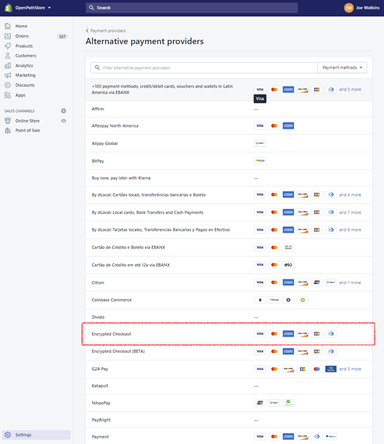
Task: Click Amex icon in Afterpay North America row
Action: [288, 126]
